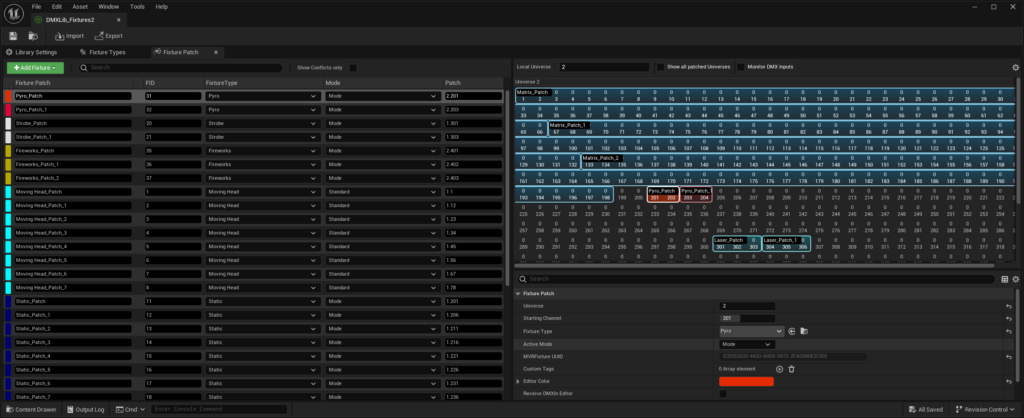Viewport: 1024px width, 418px height.
Task: Browse to Pyro fixture type folder icon
Action: pyautogui.click(x=804, y=331)
